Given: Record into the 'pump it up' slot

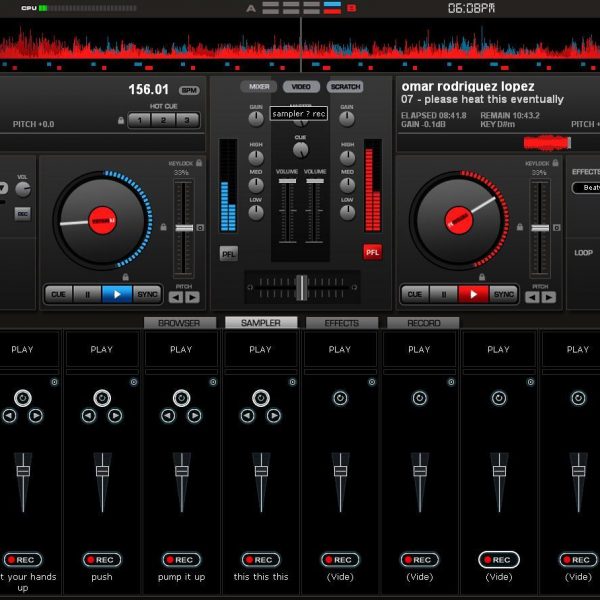Looking at the screenshot, I should [x=181, y=560].
